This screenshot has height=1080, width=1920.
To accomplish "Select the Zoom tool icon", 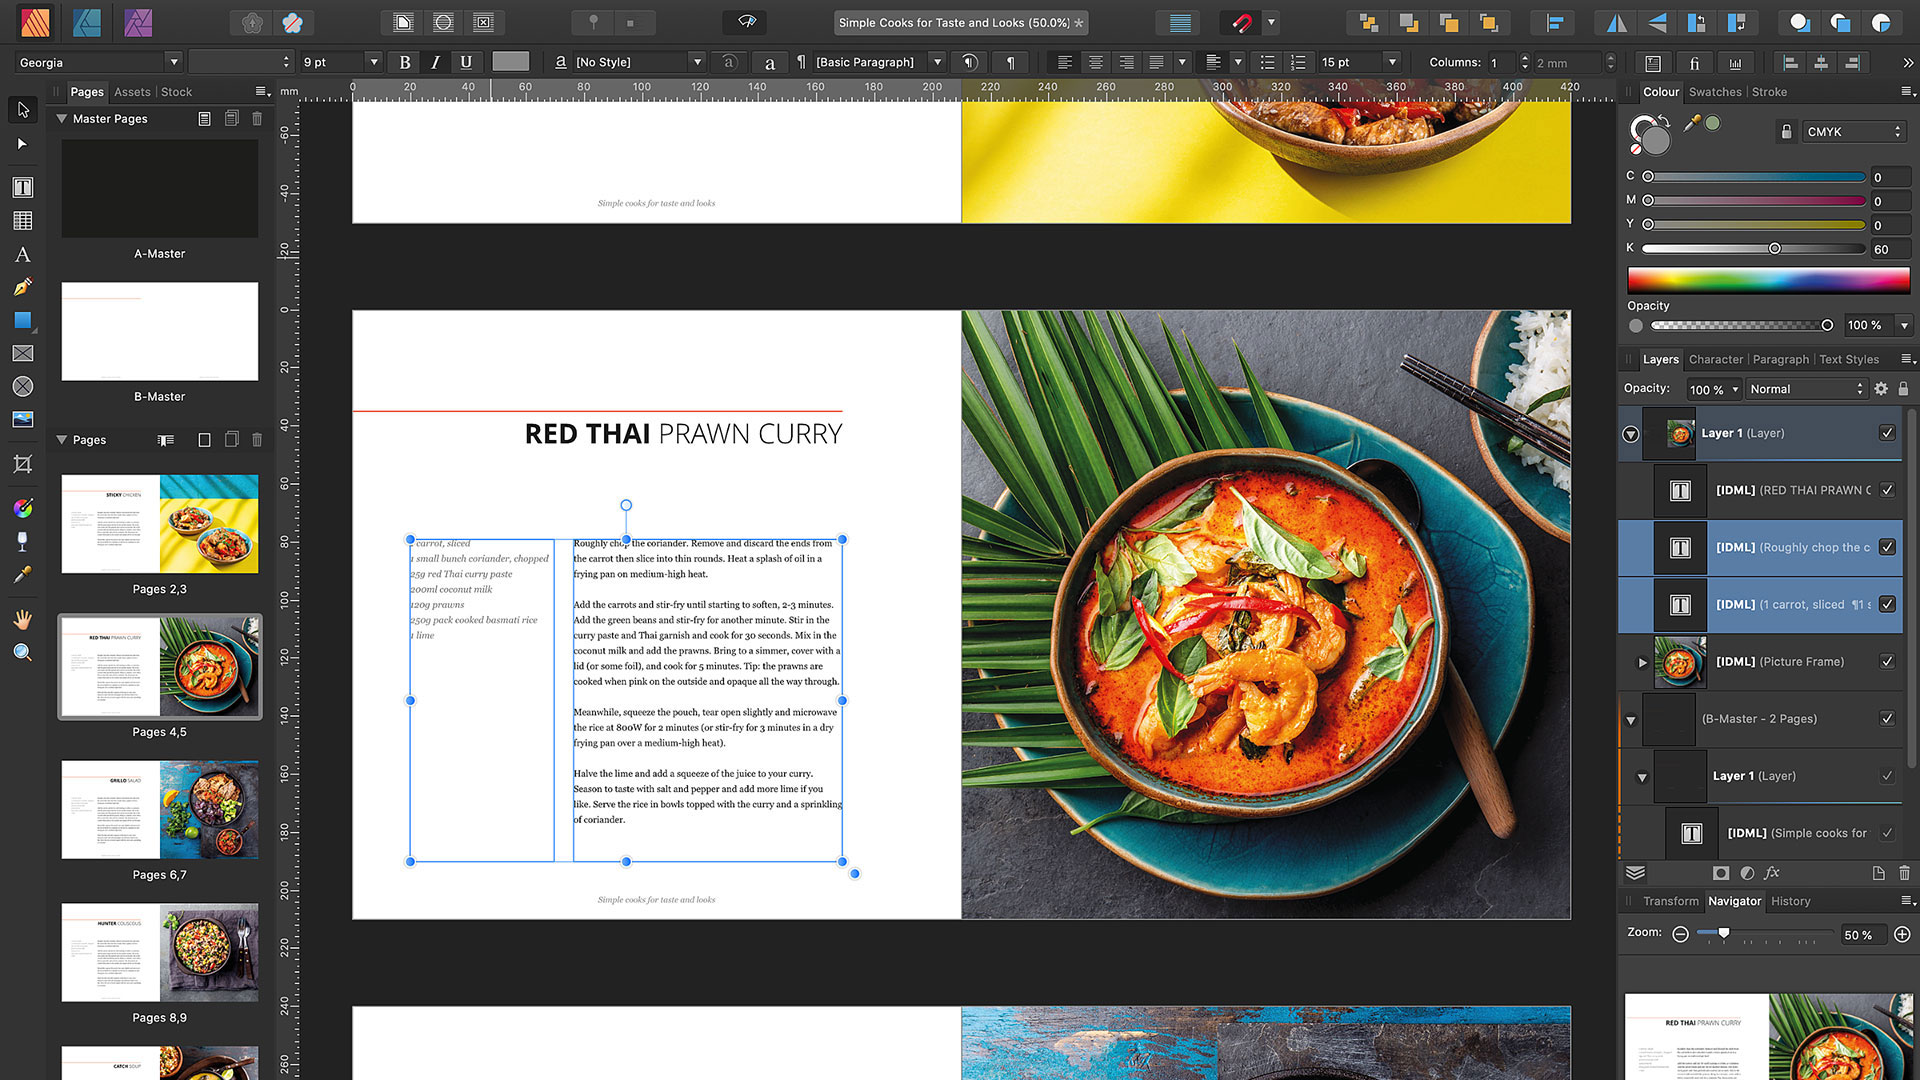I will click(22, 650).
